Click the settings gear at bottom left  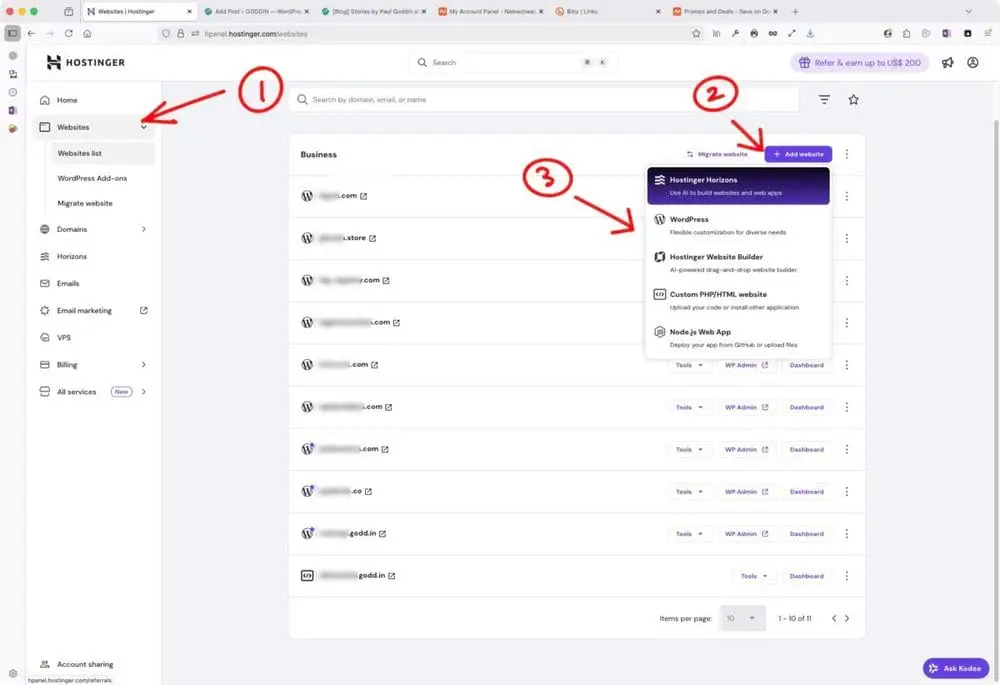[13, 673]
